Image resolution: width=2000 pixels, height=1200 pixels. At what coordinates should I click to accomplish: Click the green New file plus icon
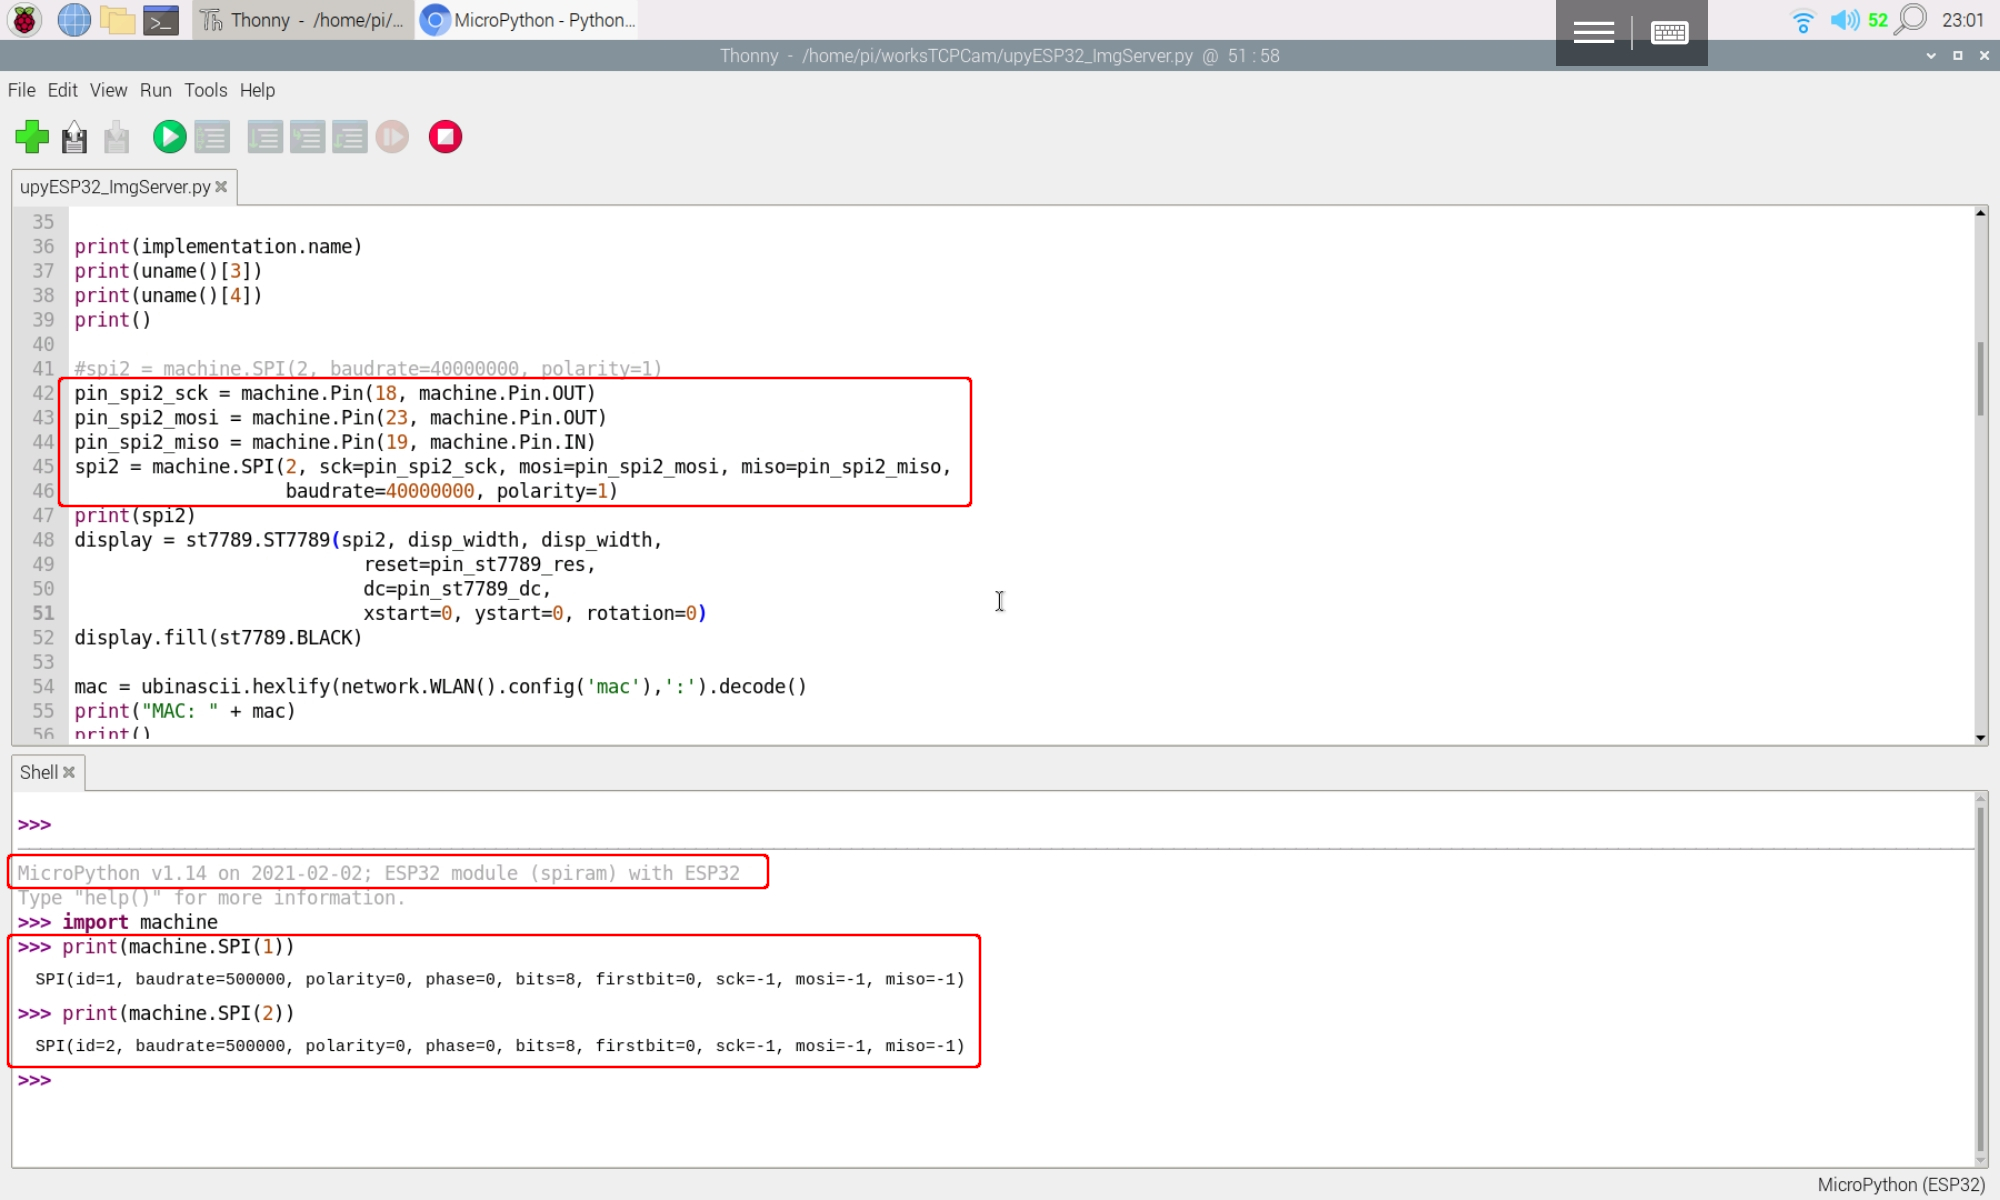32,137
